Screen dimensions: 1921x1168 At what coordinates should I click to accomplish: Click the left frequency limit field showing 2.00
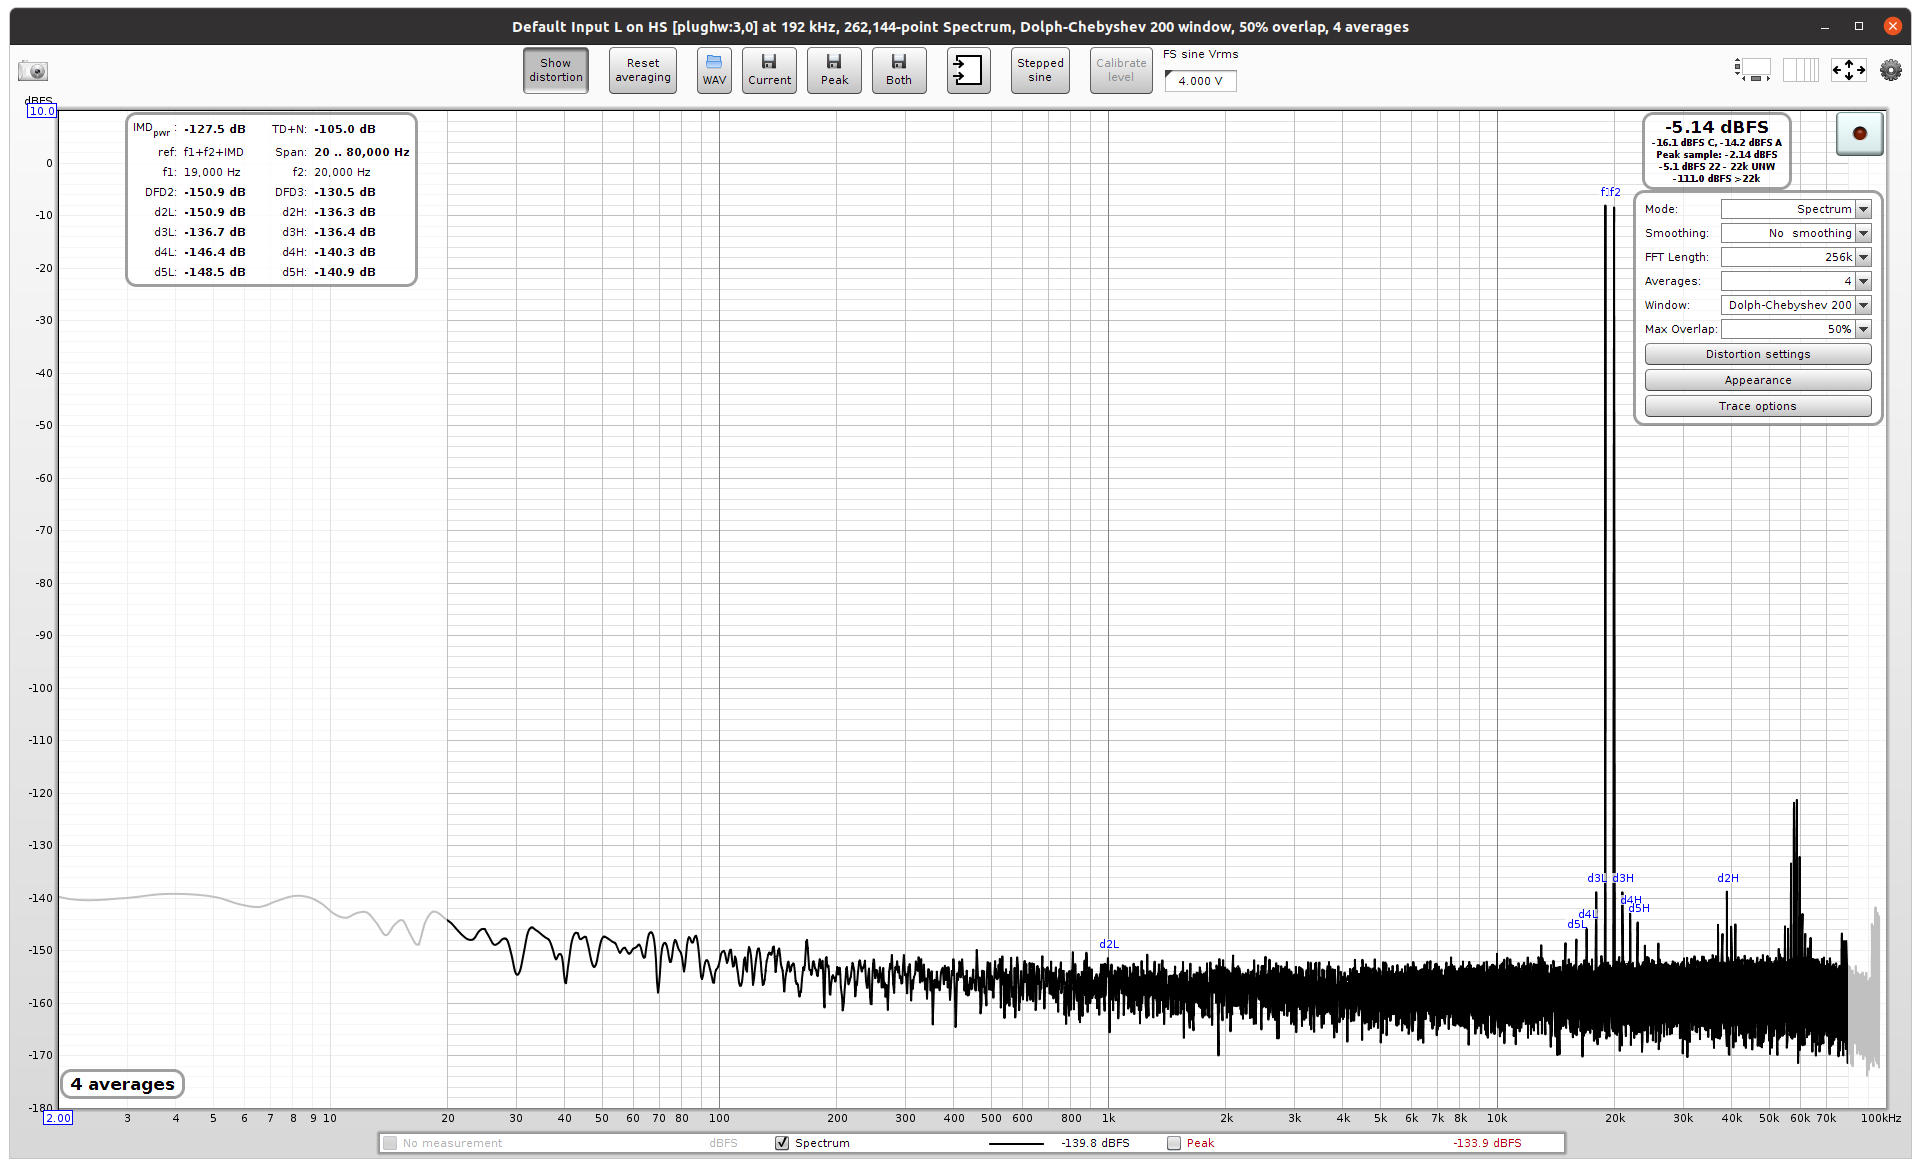58,1118
